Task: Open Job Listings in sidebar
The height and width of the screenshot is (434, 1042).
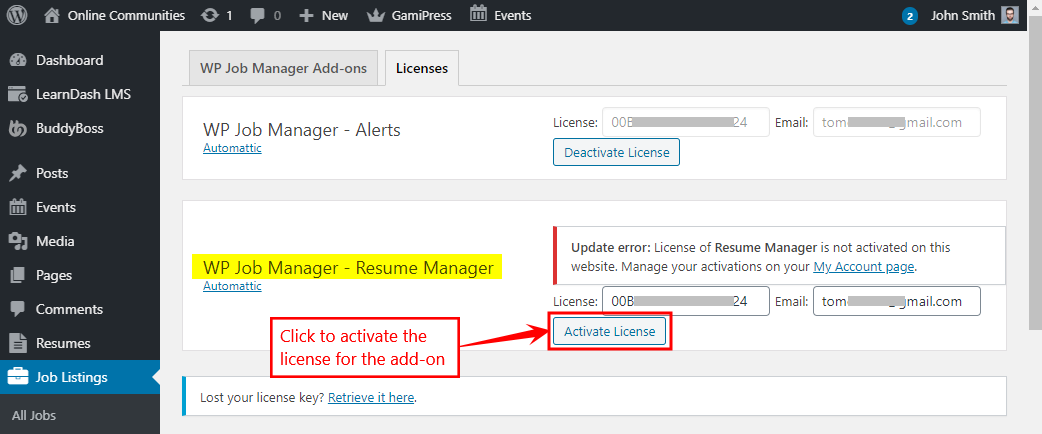Action: point(80,378)
